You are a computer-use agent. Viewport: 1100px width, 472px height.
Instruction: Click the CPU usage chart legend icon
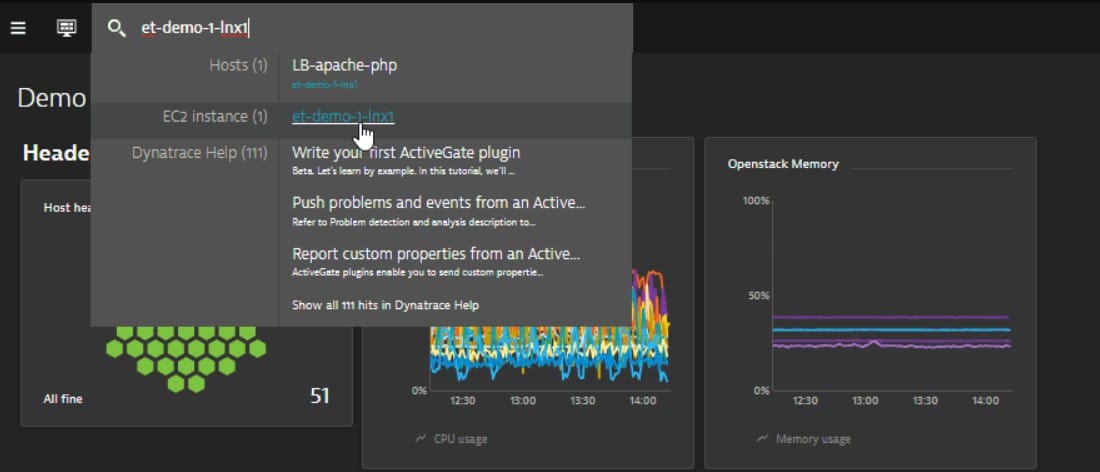pos(421,439)
